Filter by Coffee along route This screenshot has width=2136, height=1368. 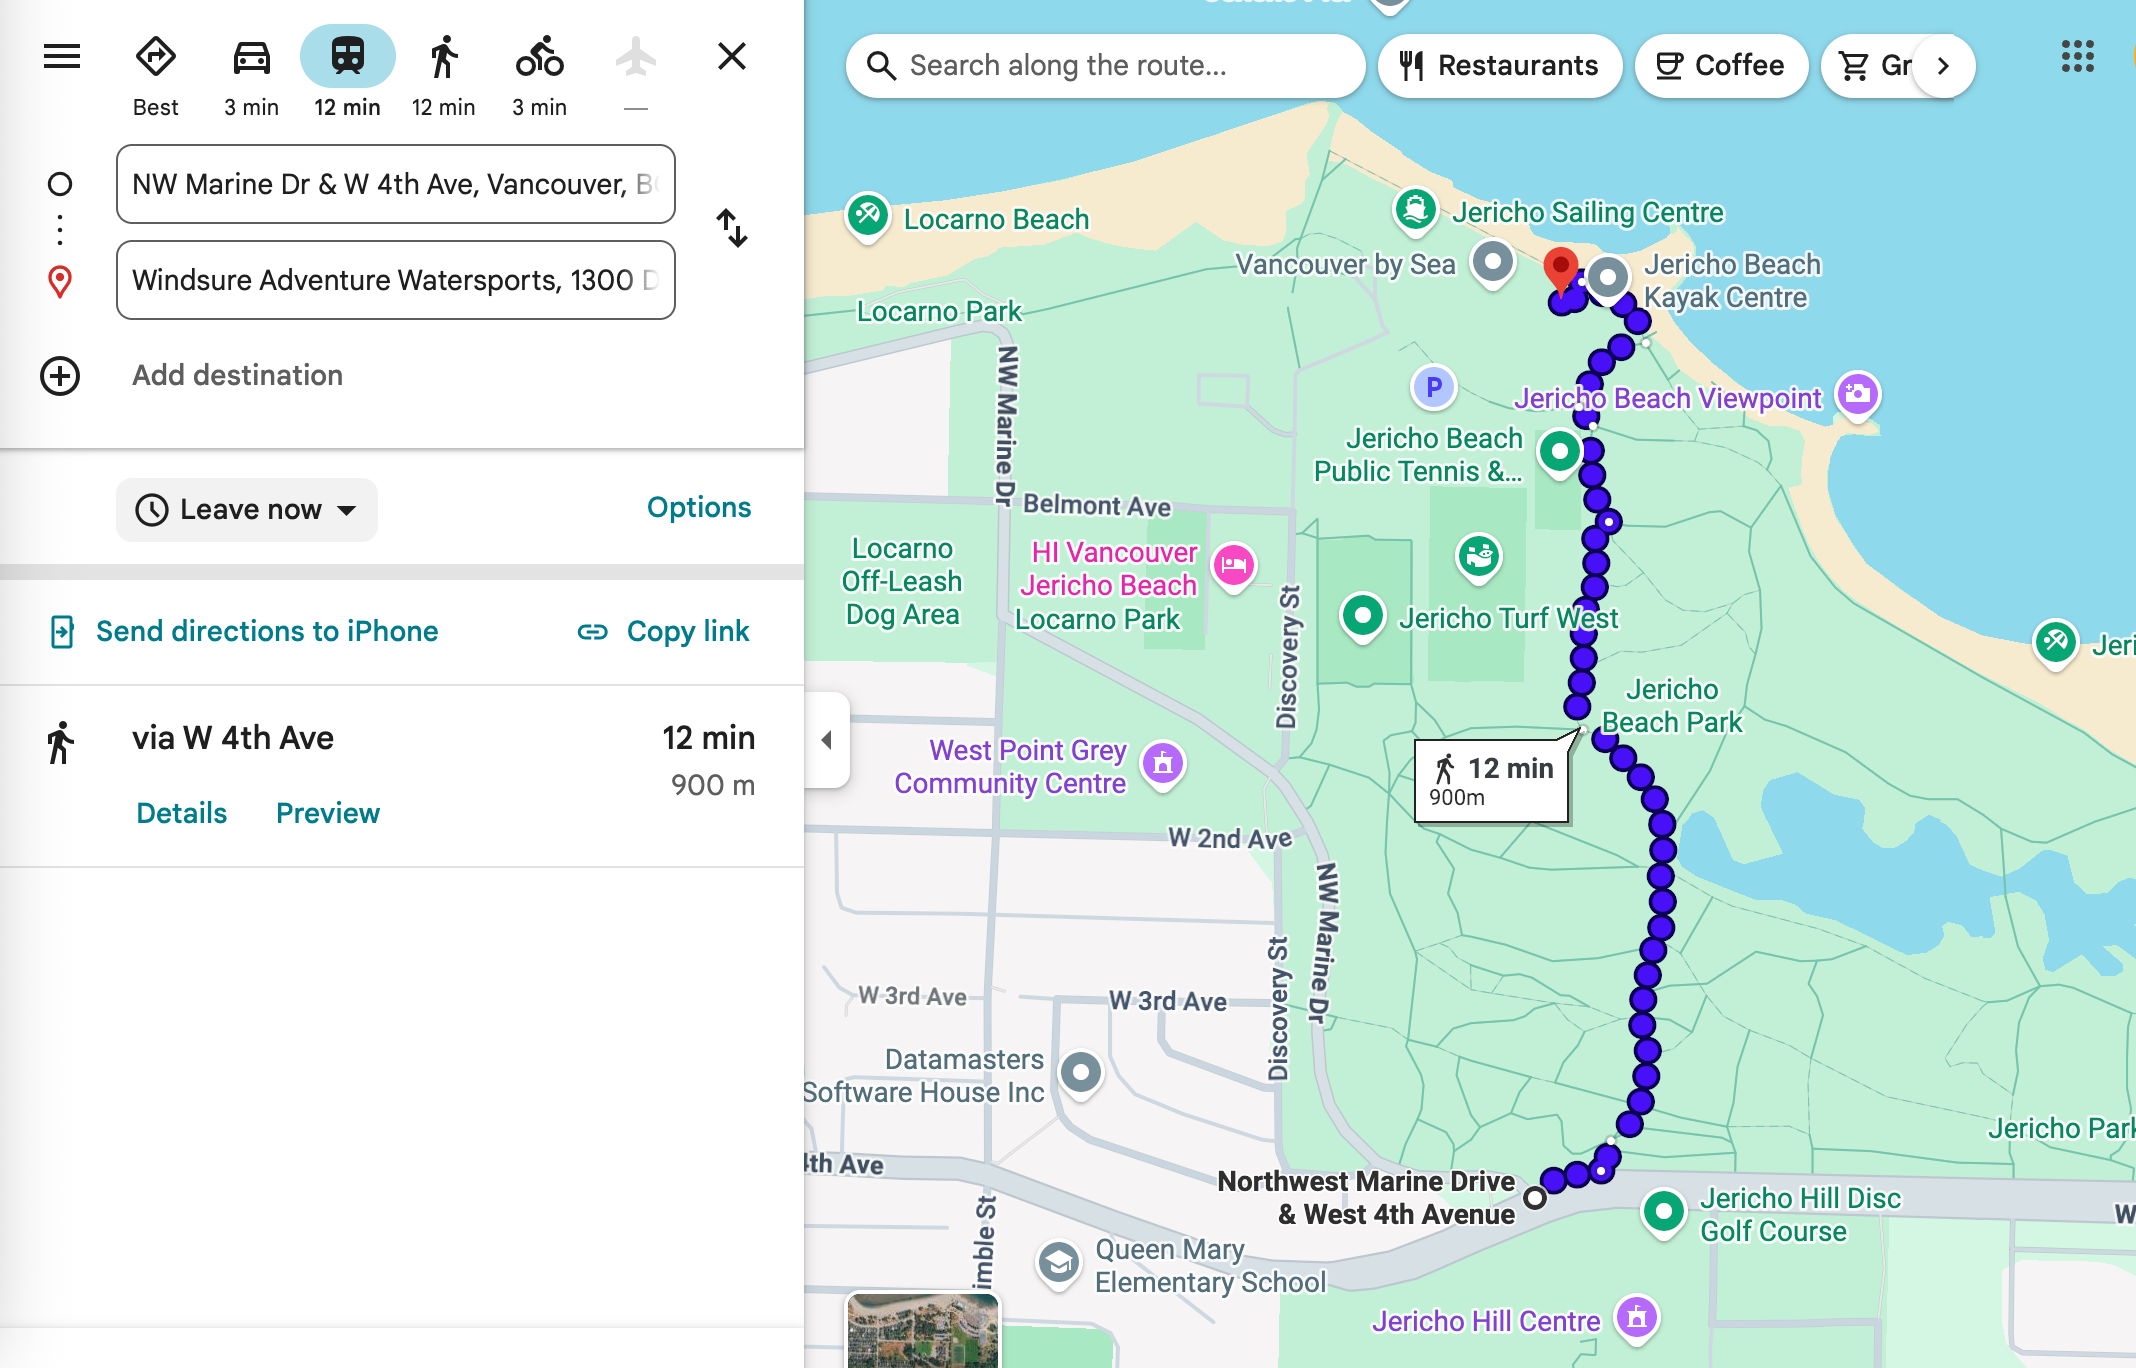click(1720, 66)
